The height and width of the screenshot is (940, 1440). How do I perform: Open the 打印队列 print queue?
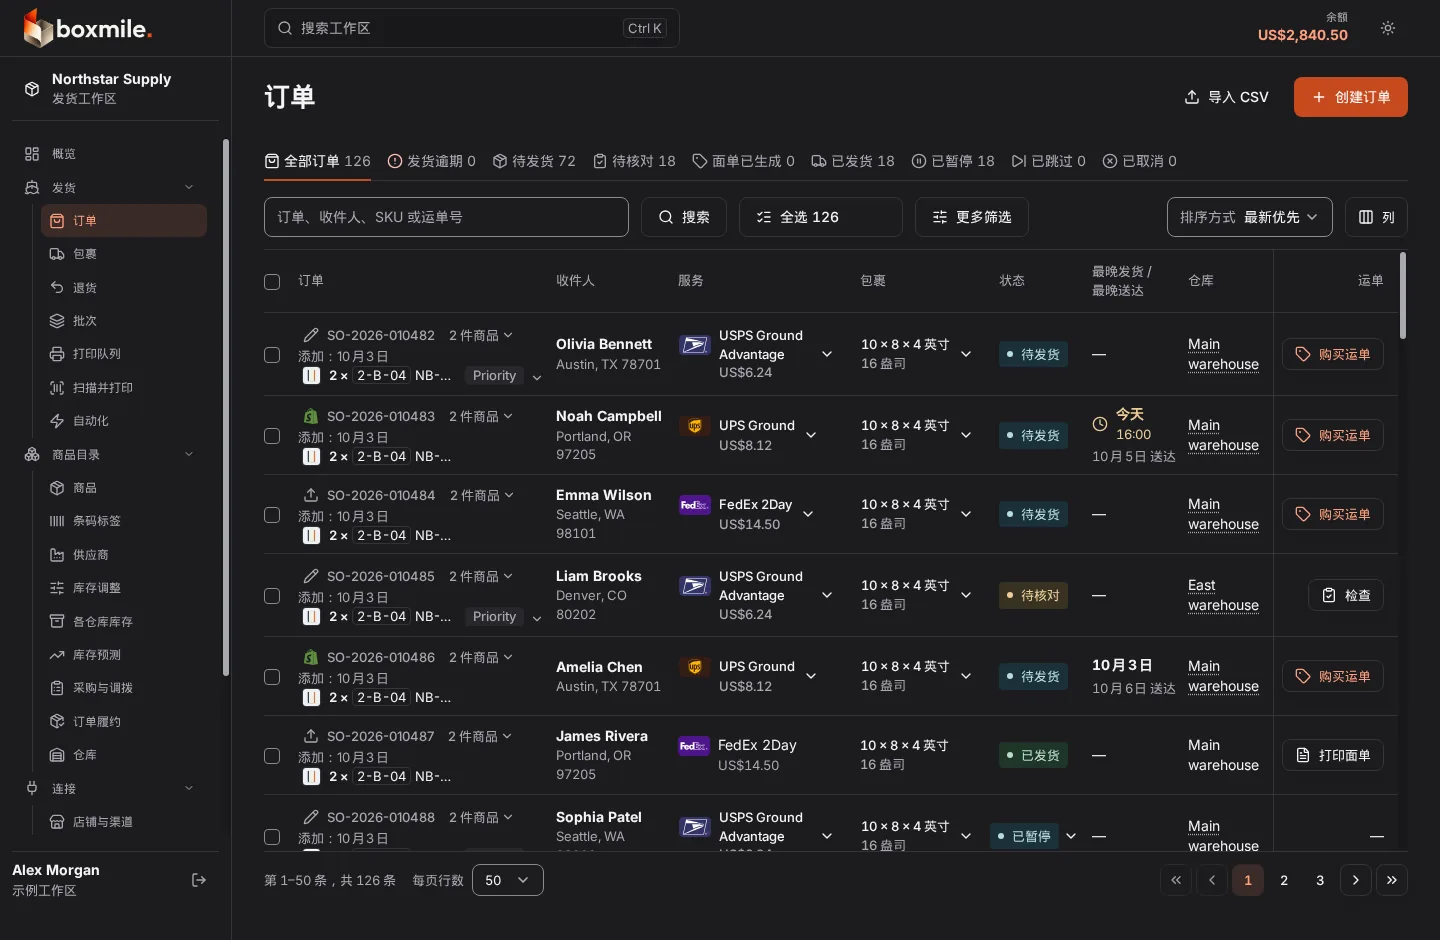124,354
